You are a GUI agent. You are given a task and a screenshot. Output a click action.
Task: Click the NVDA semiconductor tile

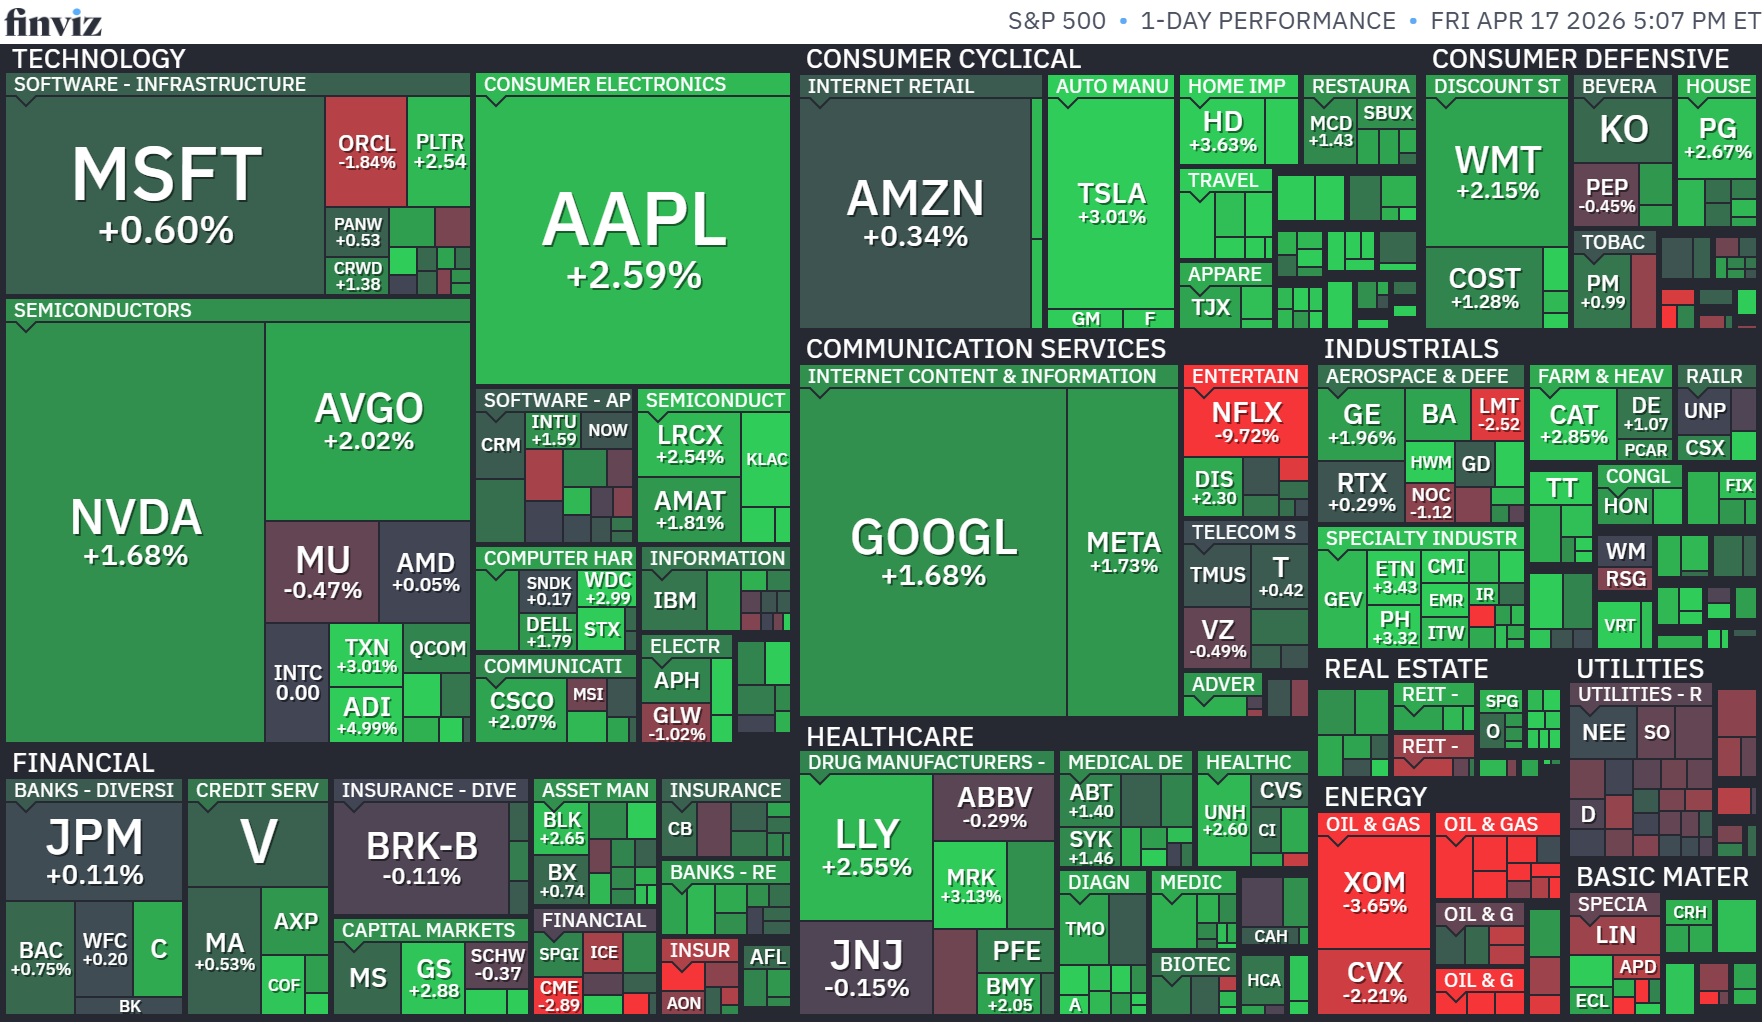[x=136, y=530]
